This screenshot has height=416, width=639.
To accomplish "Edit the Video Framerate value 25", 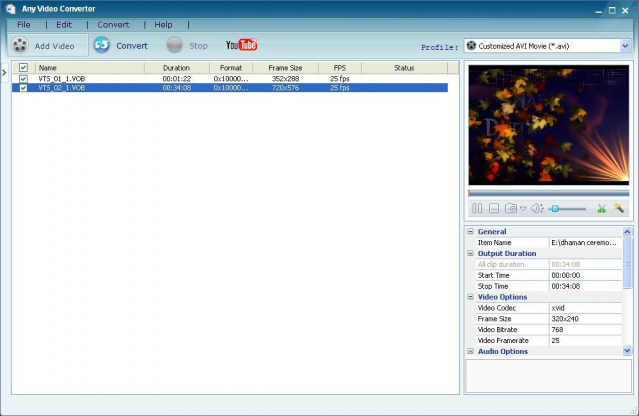I will (585, 340).
